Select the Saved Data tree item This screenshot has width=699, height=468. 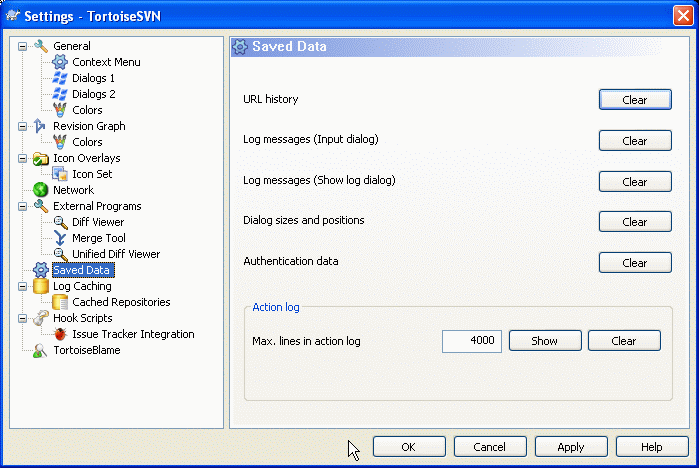(x=83, y=270)
